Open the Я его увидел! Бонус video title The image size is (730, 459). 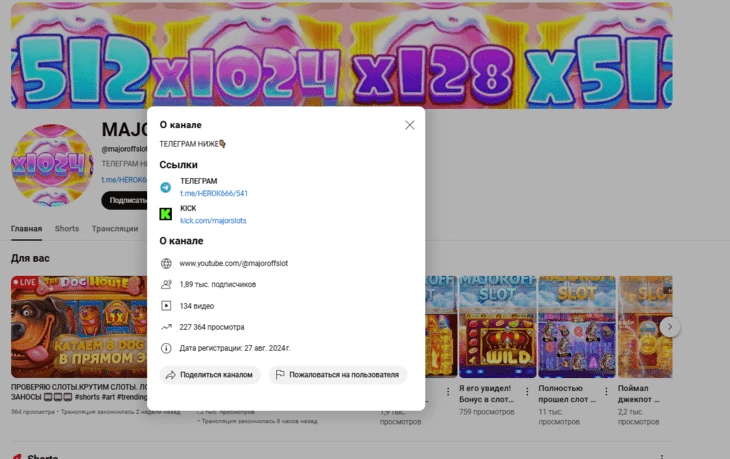click(x=487, y=394)
